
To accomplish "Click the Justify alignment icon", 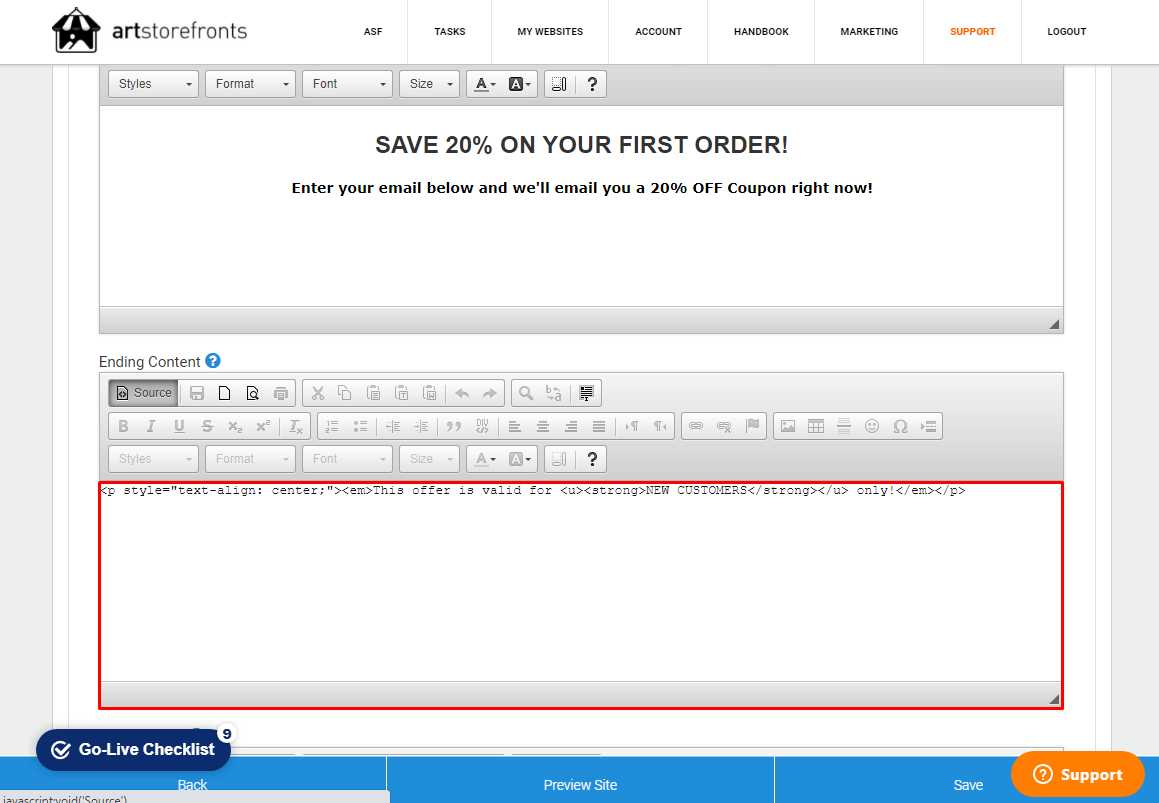I will pos(599,426).
